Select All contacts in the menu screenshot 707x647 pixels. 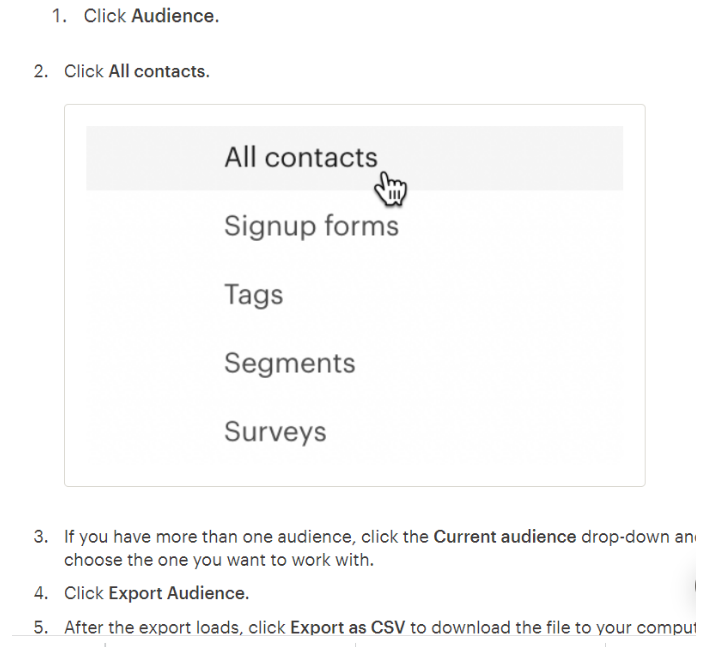click(x=300, y=158)
